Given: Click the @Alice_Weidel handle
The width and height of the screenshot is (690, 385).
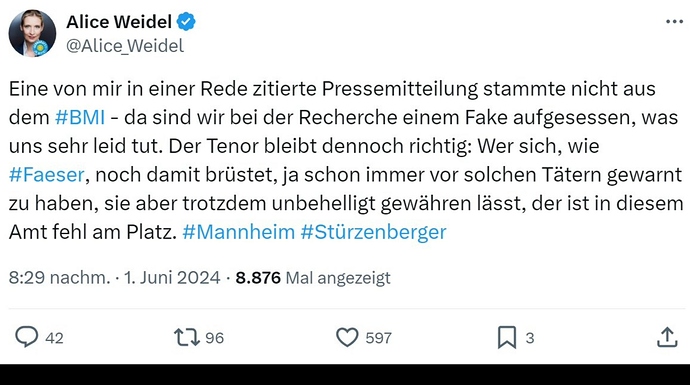Looking at the screenshot, I should pos(125,46).
